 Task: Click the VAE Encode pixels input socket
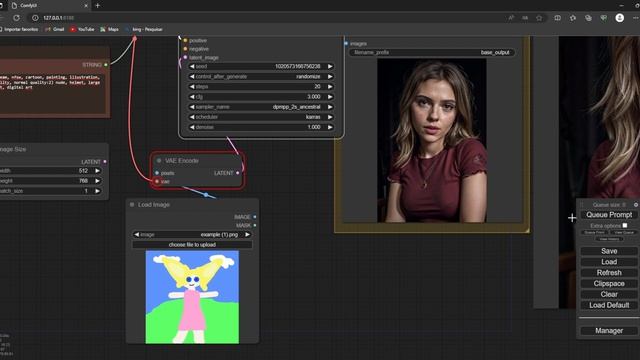pyautogui.click(x=157, y=173)
